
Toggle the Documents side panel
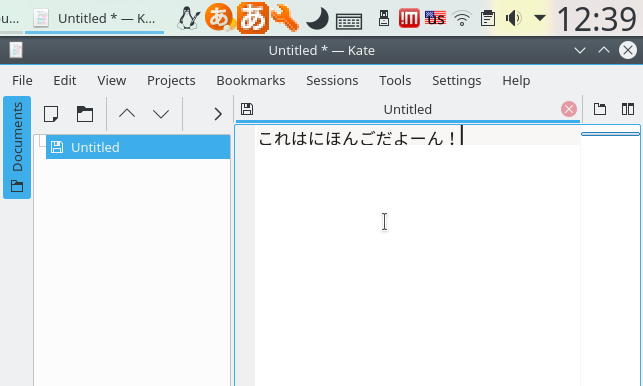17,148
